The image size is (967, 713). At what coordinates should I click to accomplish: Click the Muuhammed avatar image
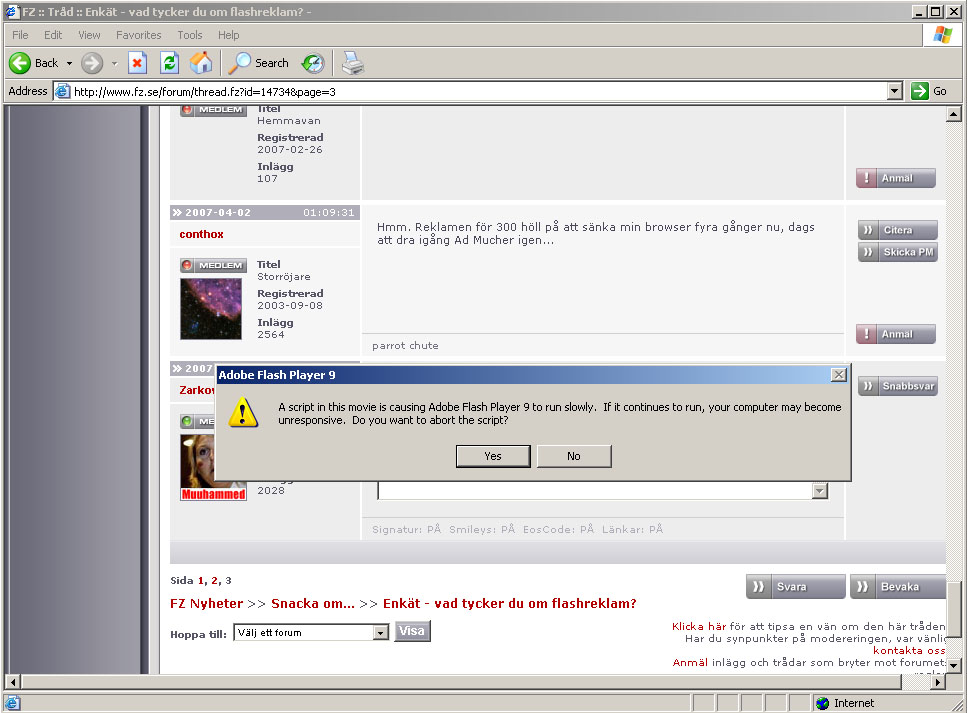pyautogui.click(x=213, y=467)
